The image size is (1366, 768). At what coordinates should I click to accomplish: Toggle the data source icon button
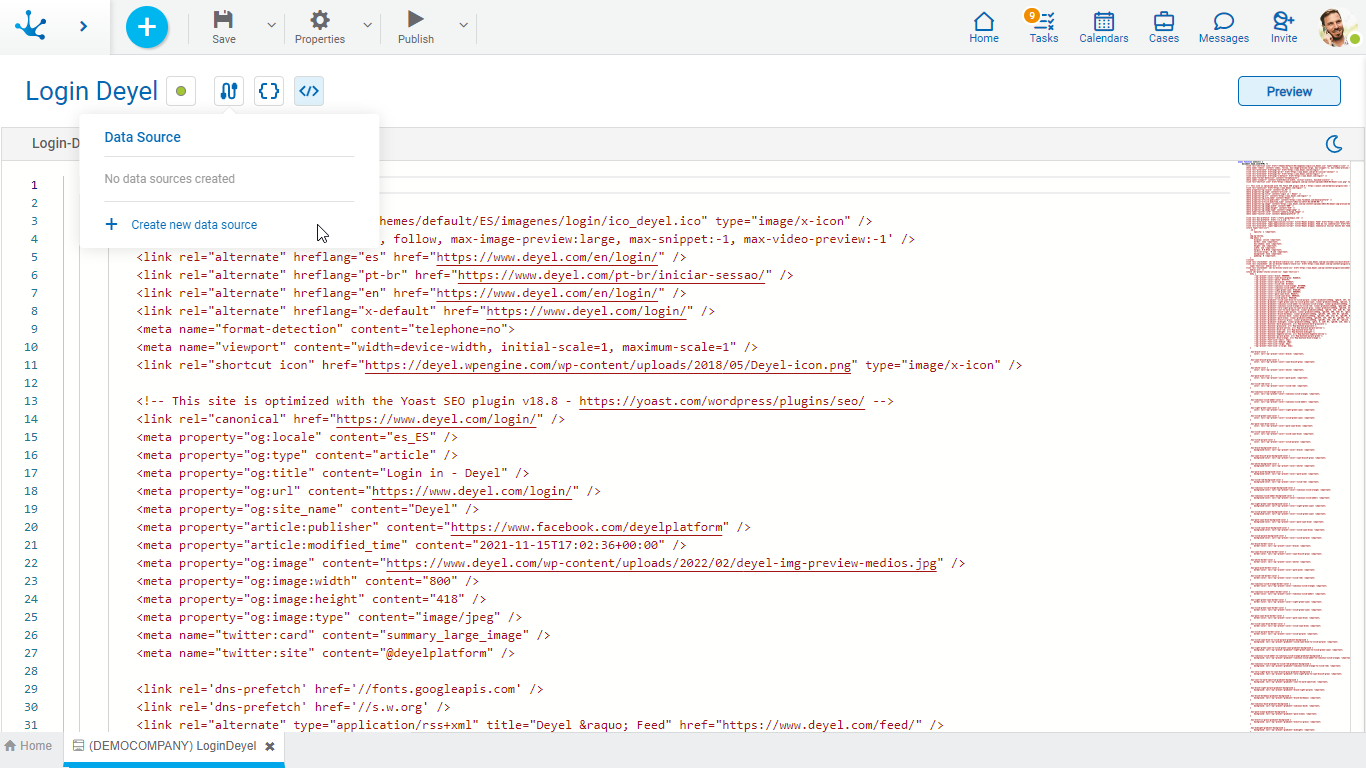[x=229, y=91]
